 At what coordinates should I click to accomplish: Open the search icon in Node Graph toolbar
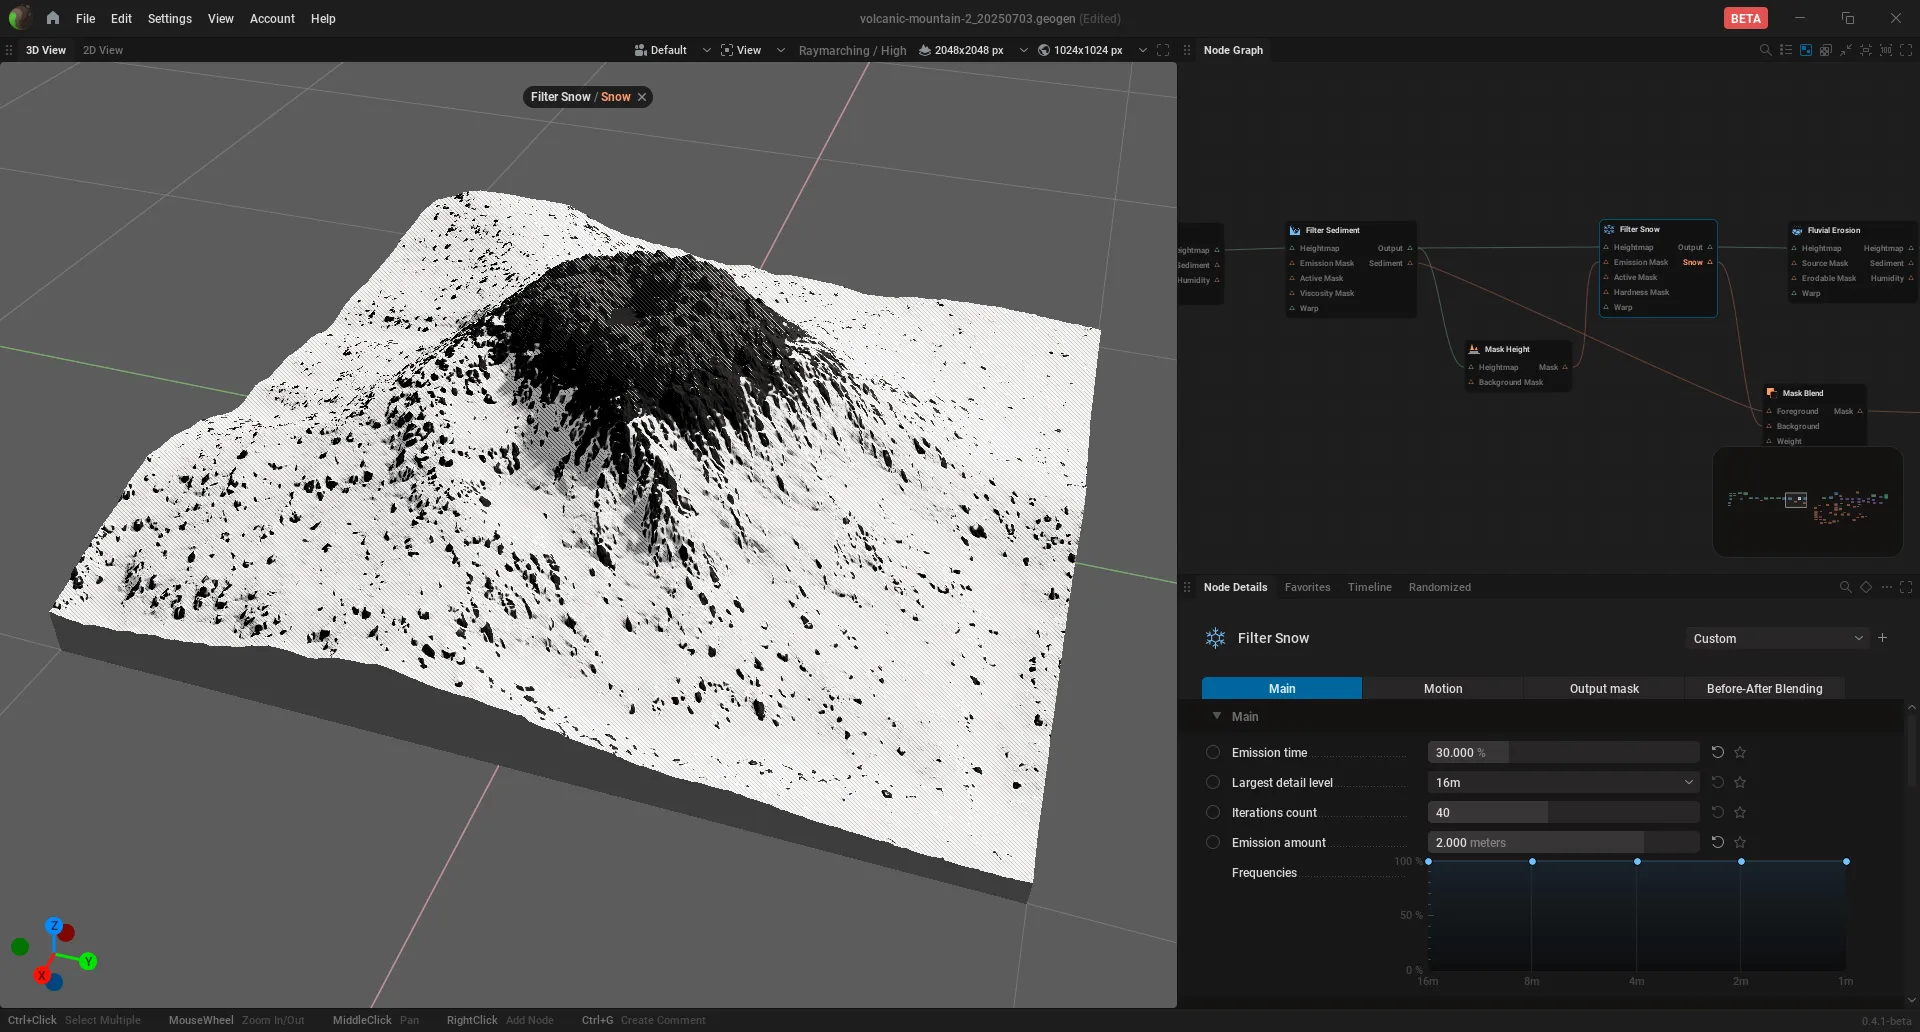[x=1765, y=50]
